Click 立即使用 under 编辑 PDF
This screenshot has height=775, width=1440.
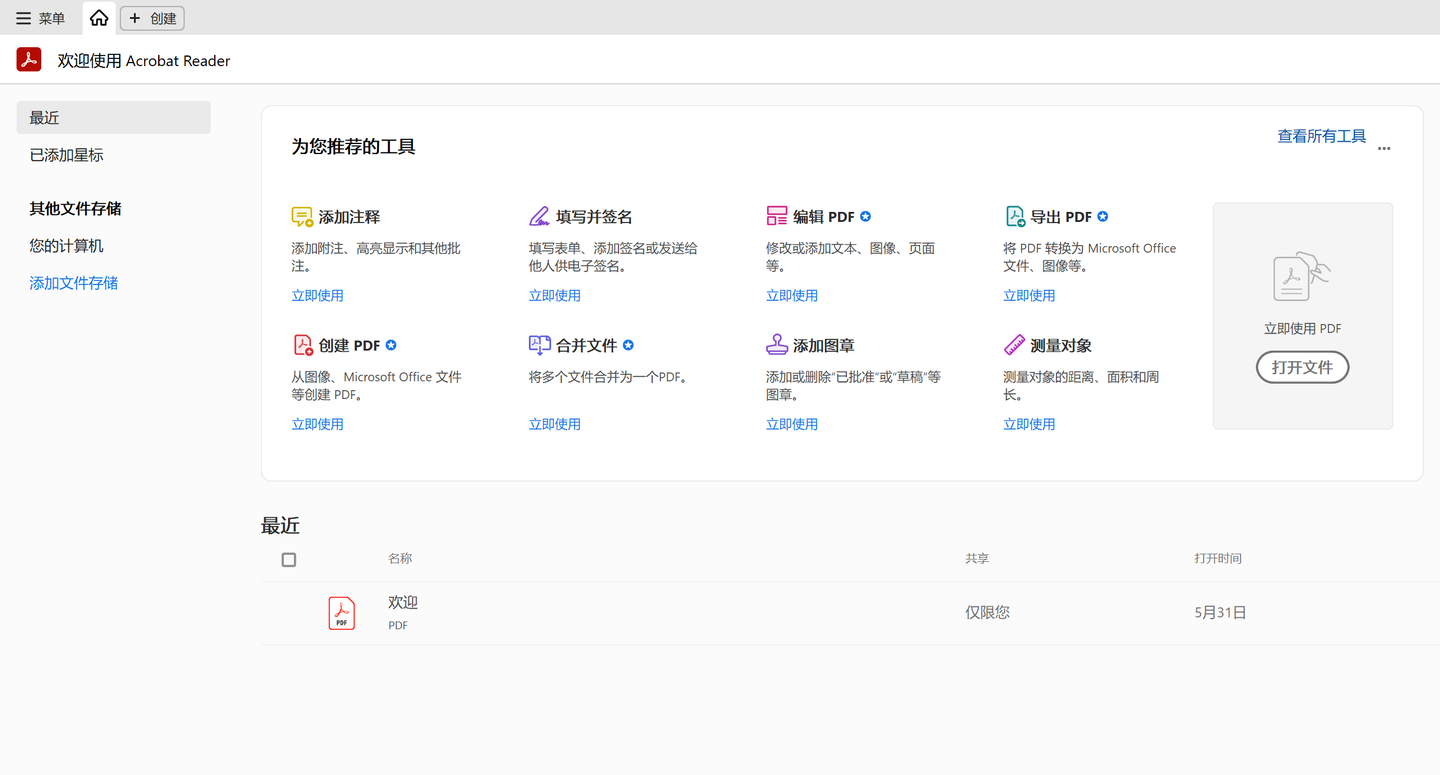792,296
